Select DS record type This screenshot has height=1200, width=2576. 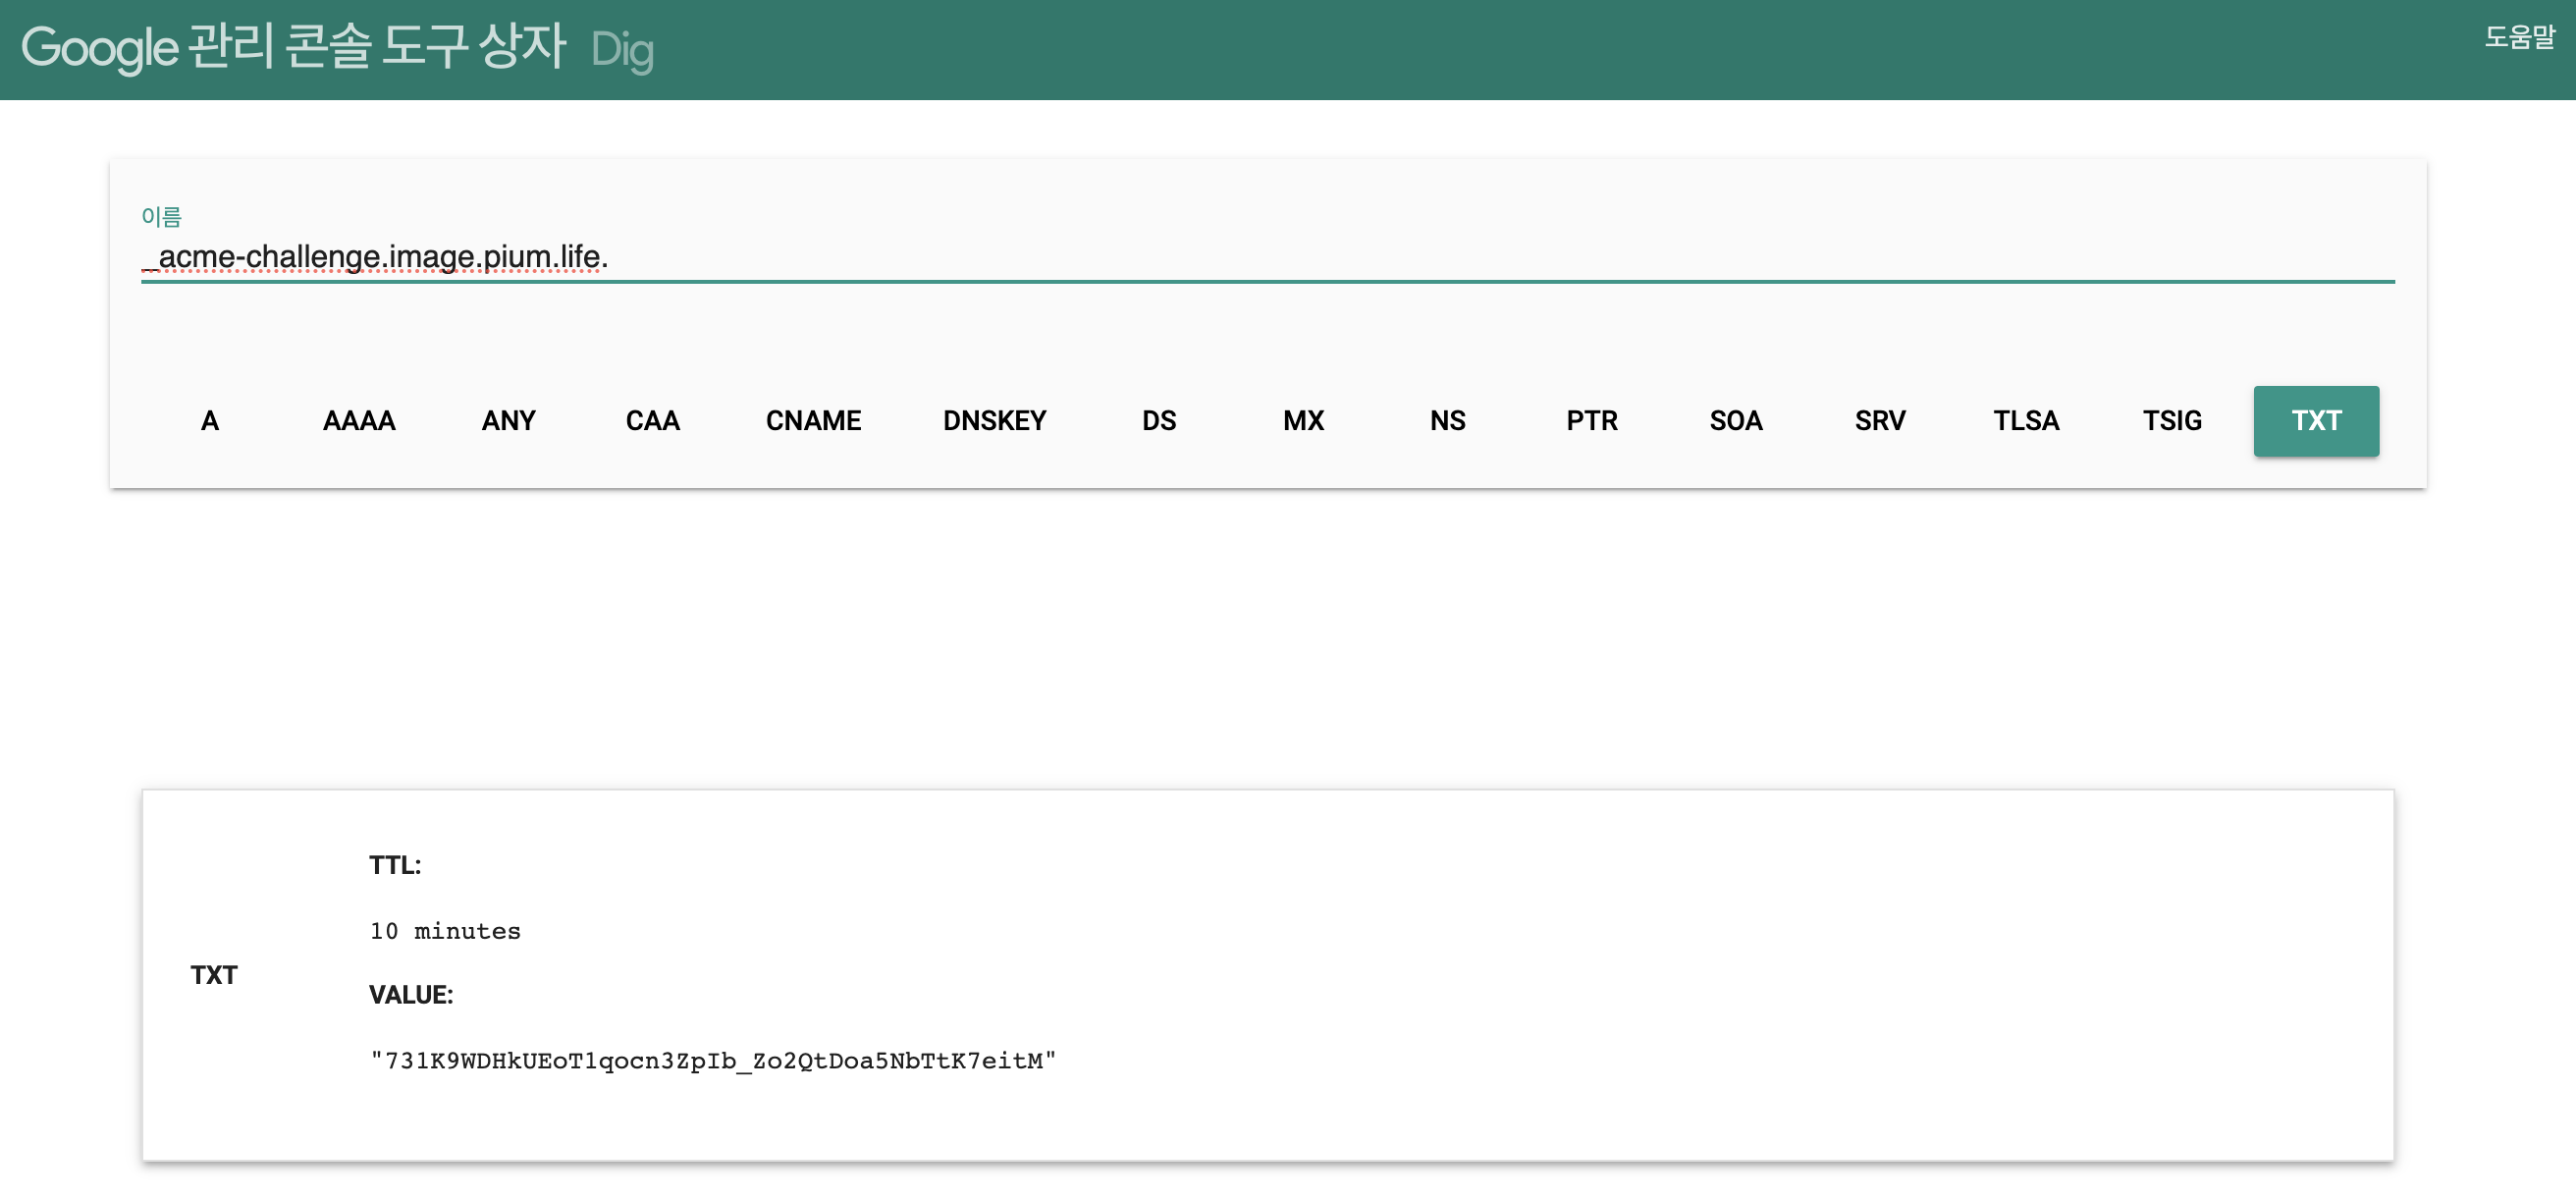[1159, 421]
